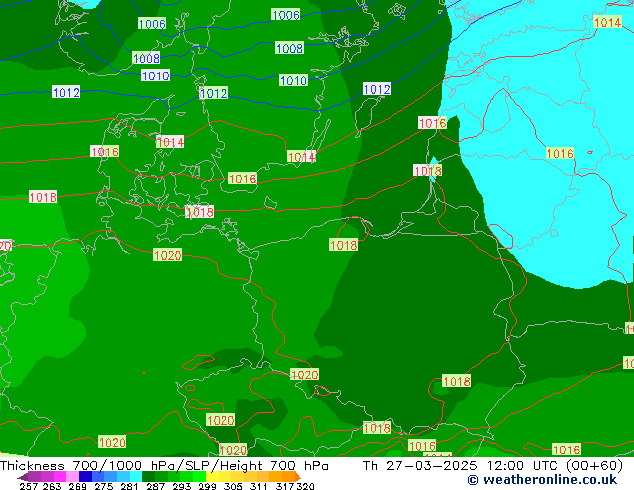
Task: Open the weatheronline.co.uk copyright link
Action: pyautogui.click(x=542, y=480)
